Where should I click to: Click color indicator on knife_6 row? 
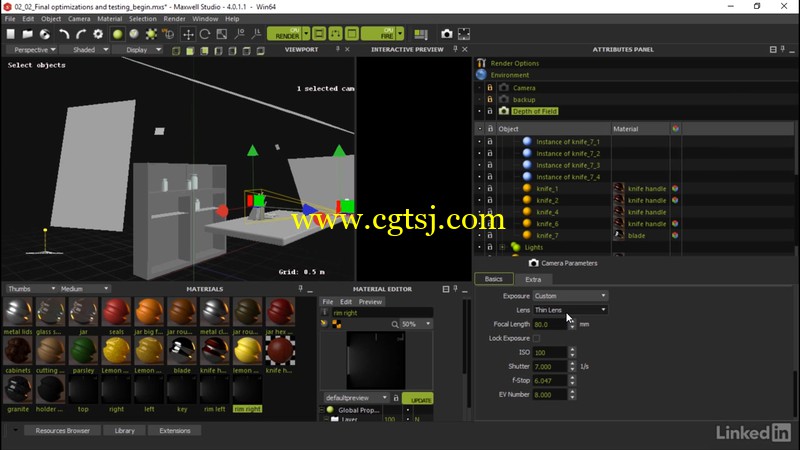pos(675,223)
